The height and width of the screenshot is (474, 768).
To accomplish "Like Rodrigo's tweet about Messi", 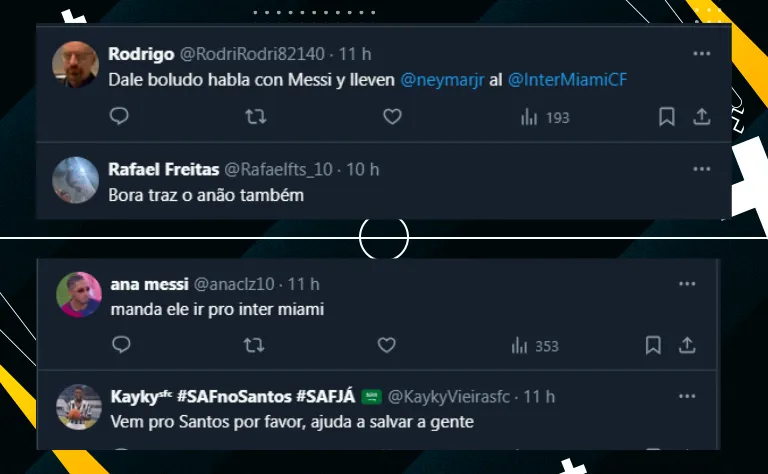I will pyautogui.click(x=392, y=117).
